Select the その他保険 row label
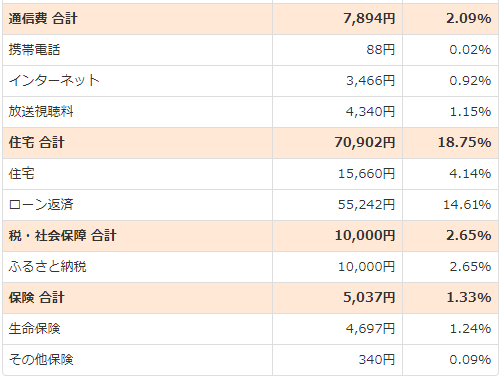The image size is (501, 380). [x=41, y=360]
